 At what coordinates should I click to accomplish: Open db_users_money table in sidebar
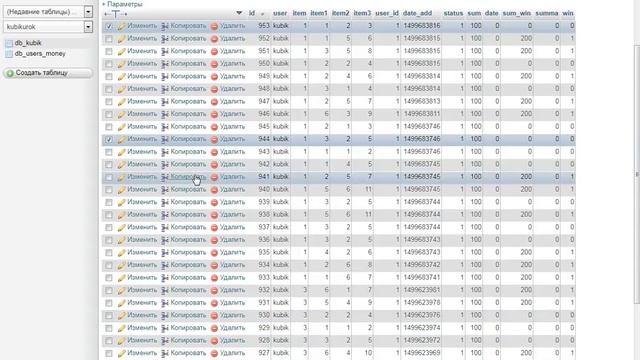tap(40, 53)
